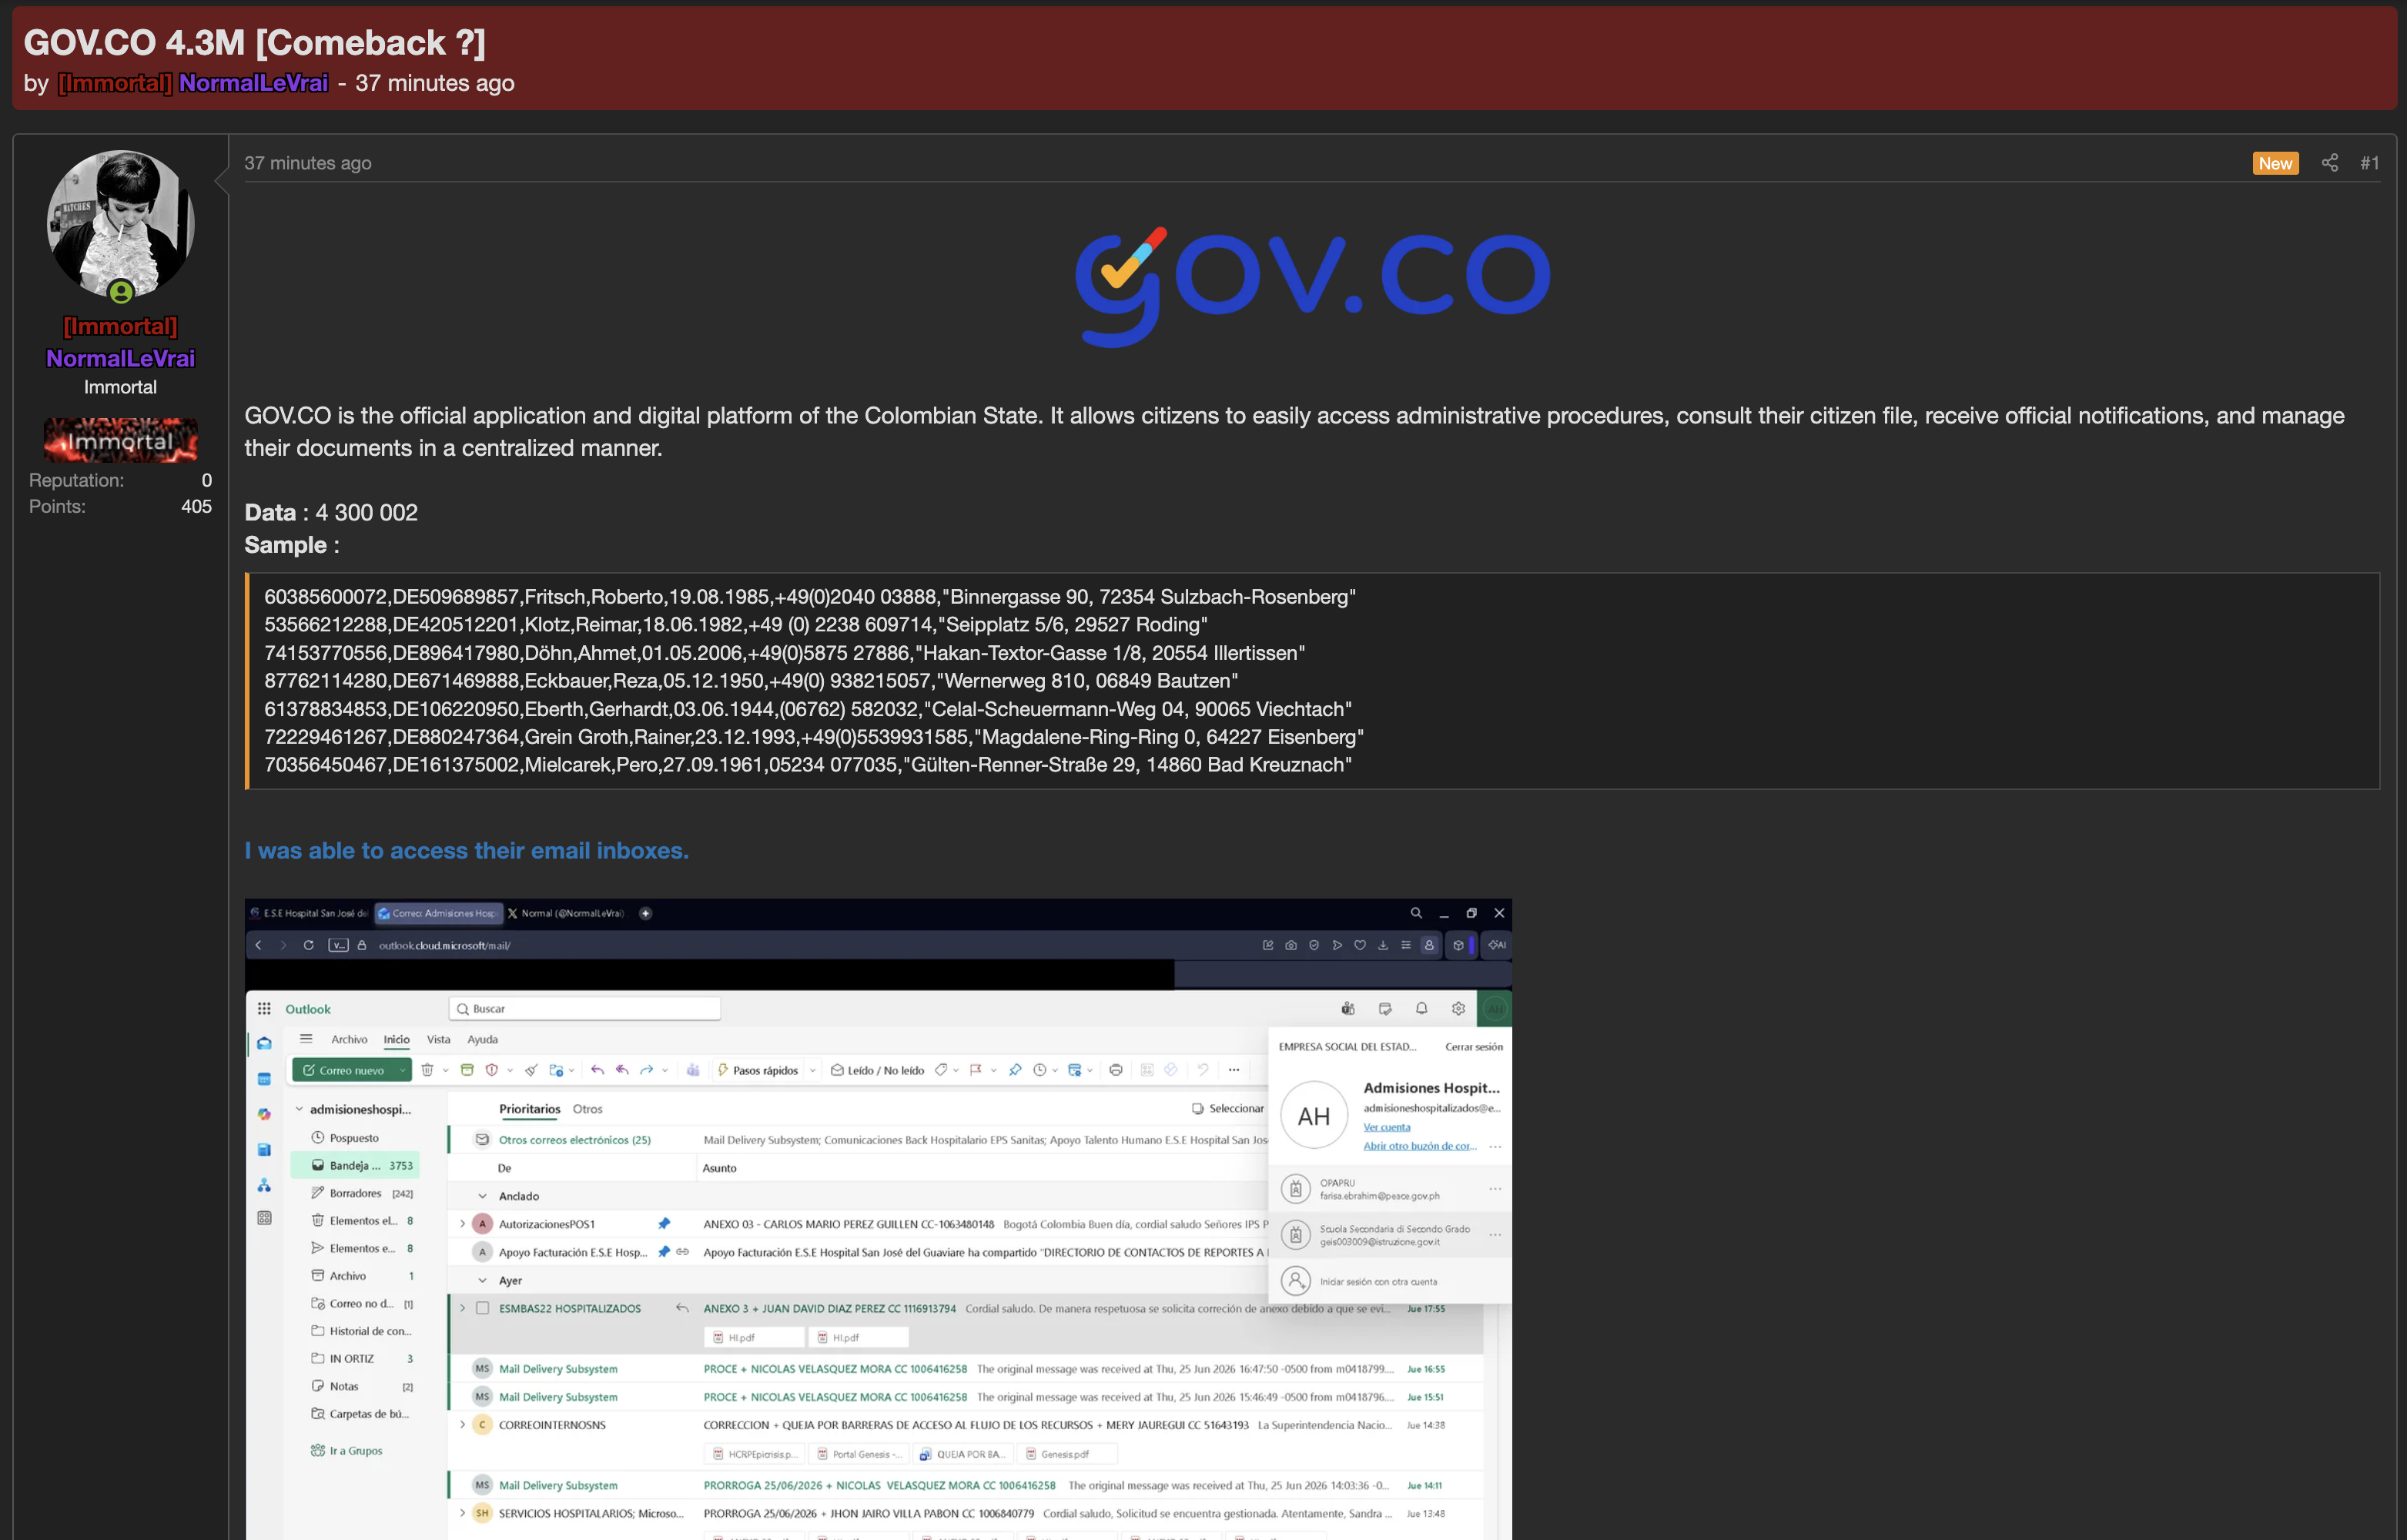Click the Delete trash icon in Outlook toolbar
Viewport: 2407px width, 1540px height.
pyautogui.click(x=427, y=1070)
